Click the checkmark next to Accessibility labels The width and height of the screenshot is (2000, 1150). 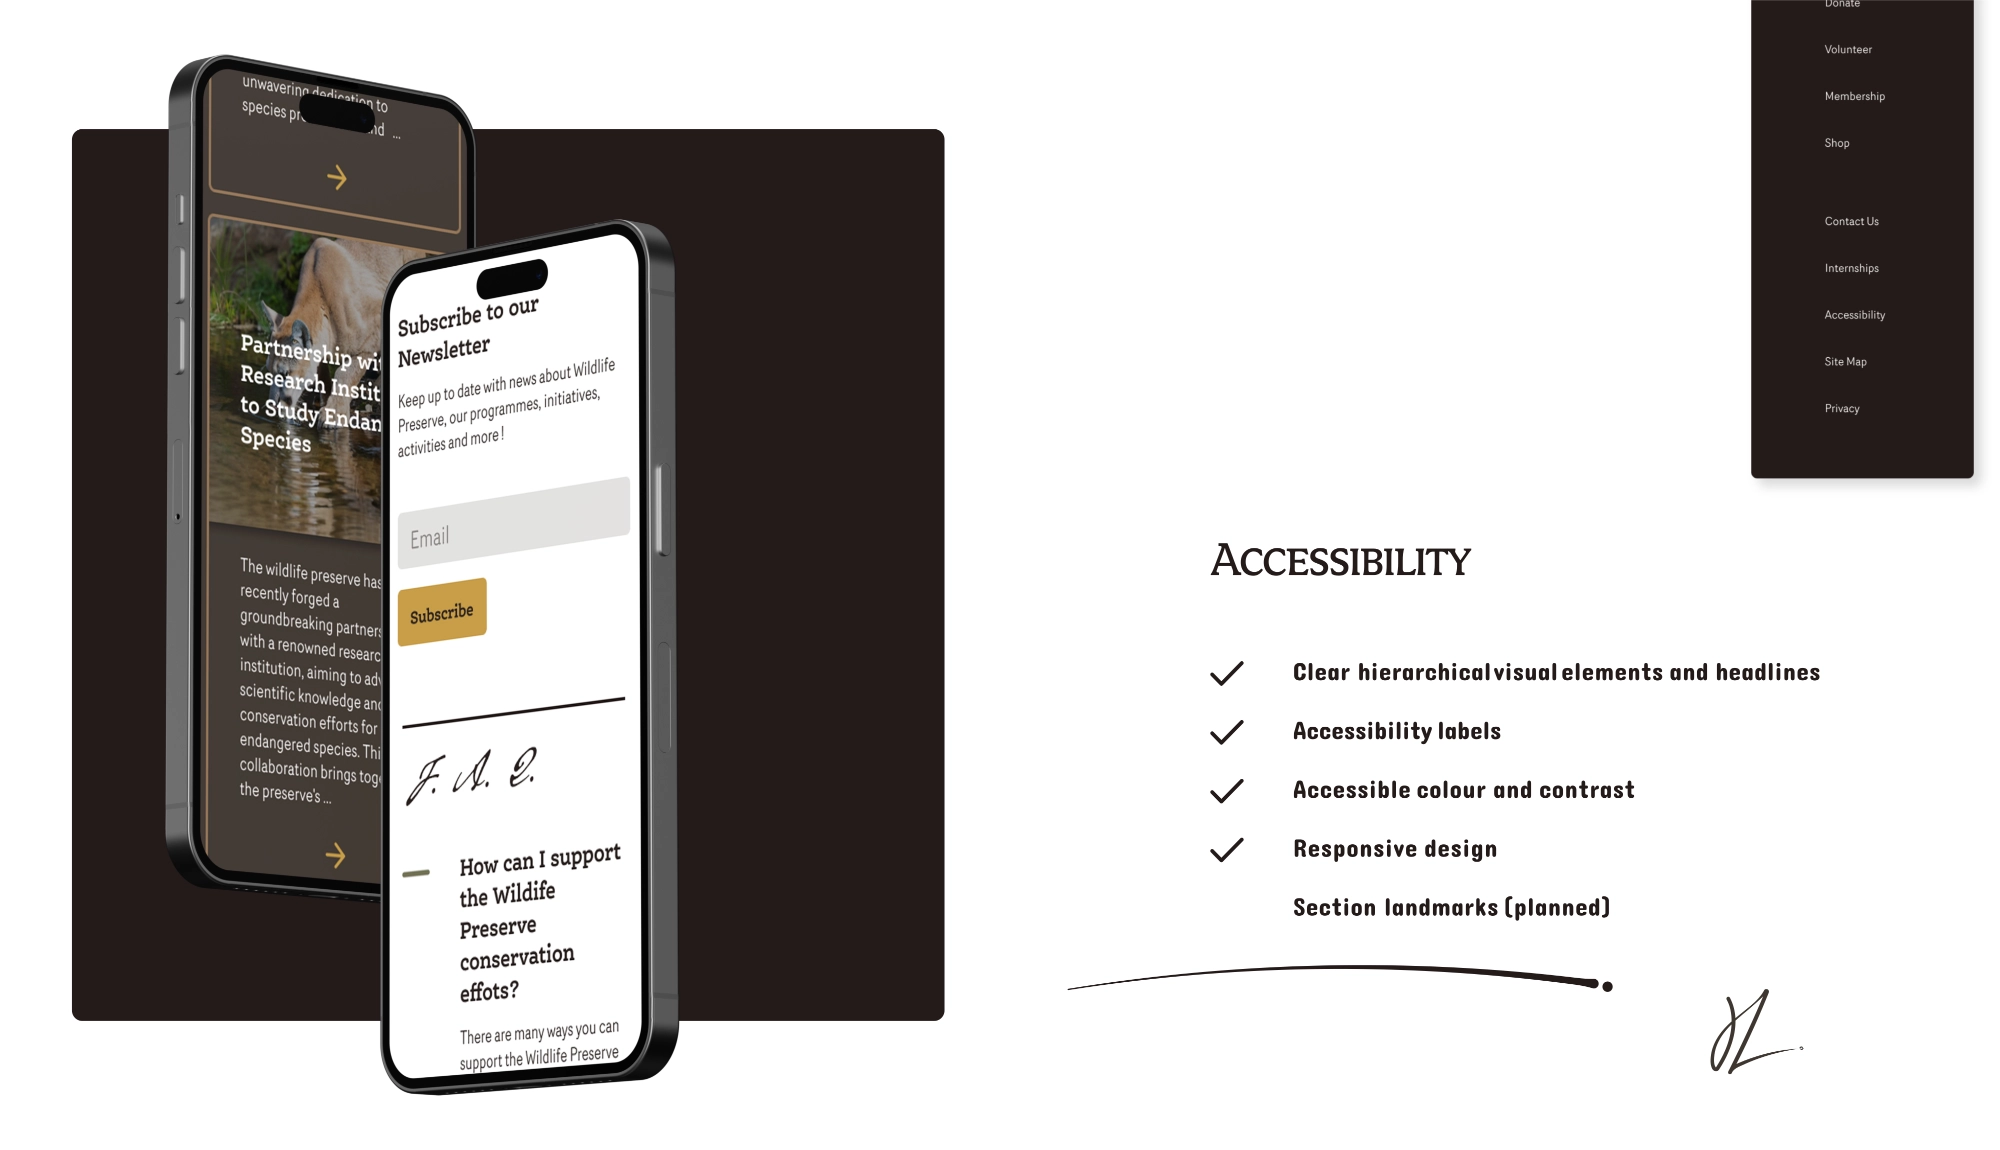tap(1225, 731)
